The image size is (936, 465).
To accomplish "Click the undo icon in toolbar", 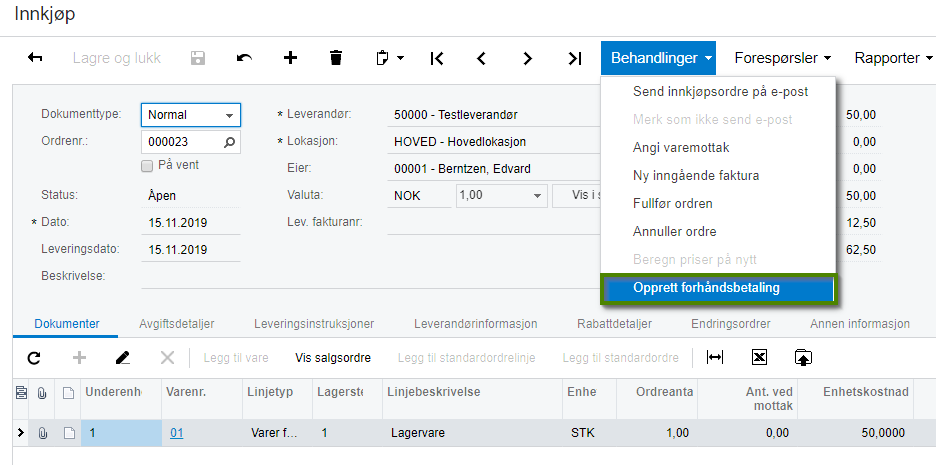I will tap(244, 58).
